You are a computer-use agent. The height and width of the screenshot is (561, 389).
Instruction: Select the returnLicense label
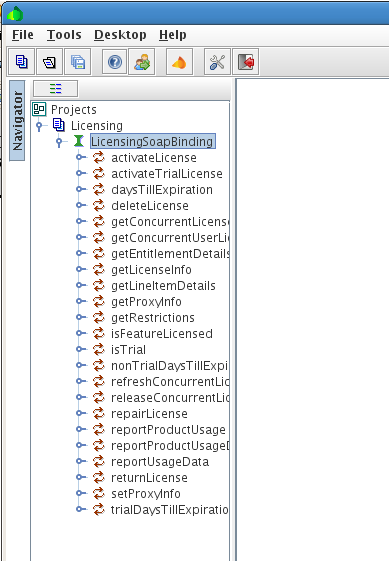(150, 478)
